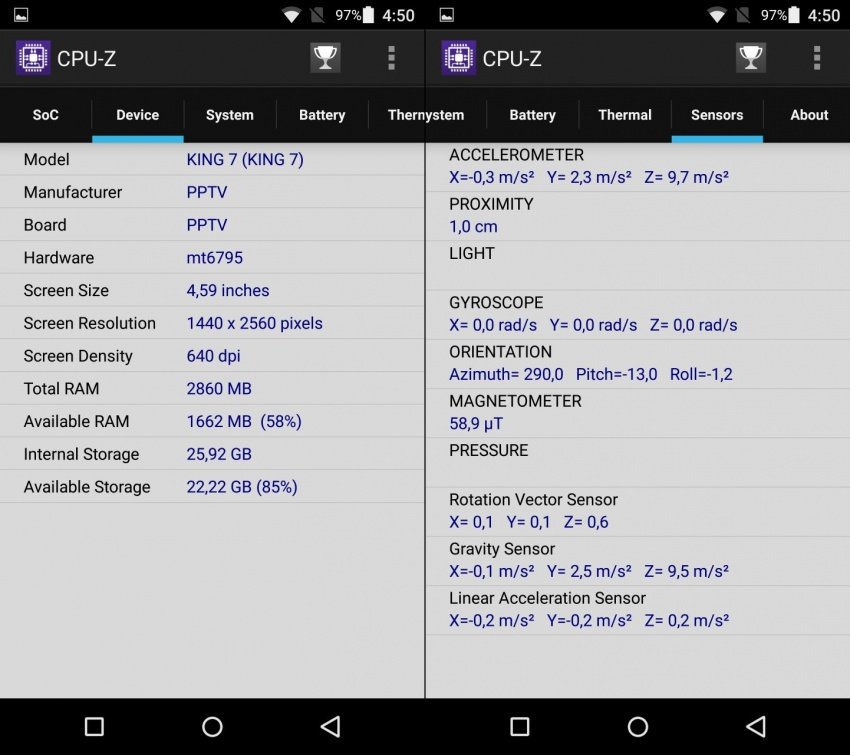Tap recent apps square button on right screen
This screenshot has width=850, height=755.
click(x=520, y=727)
